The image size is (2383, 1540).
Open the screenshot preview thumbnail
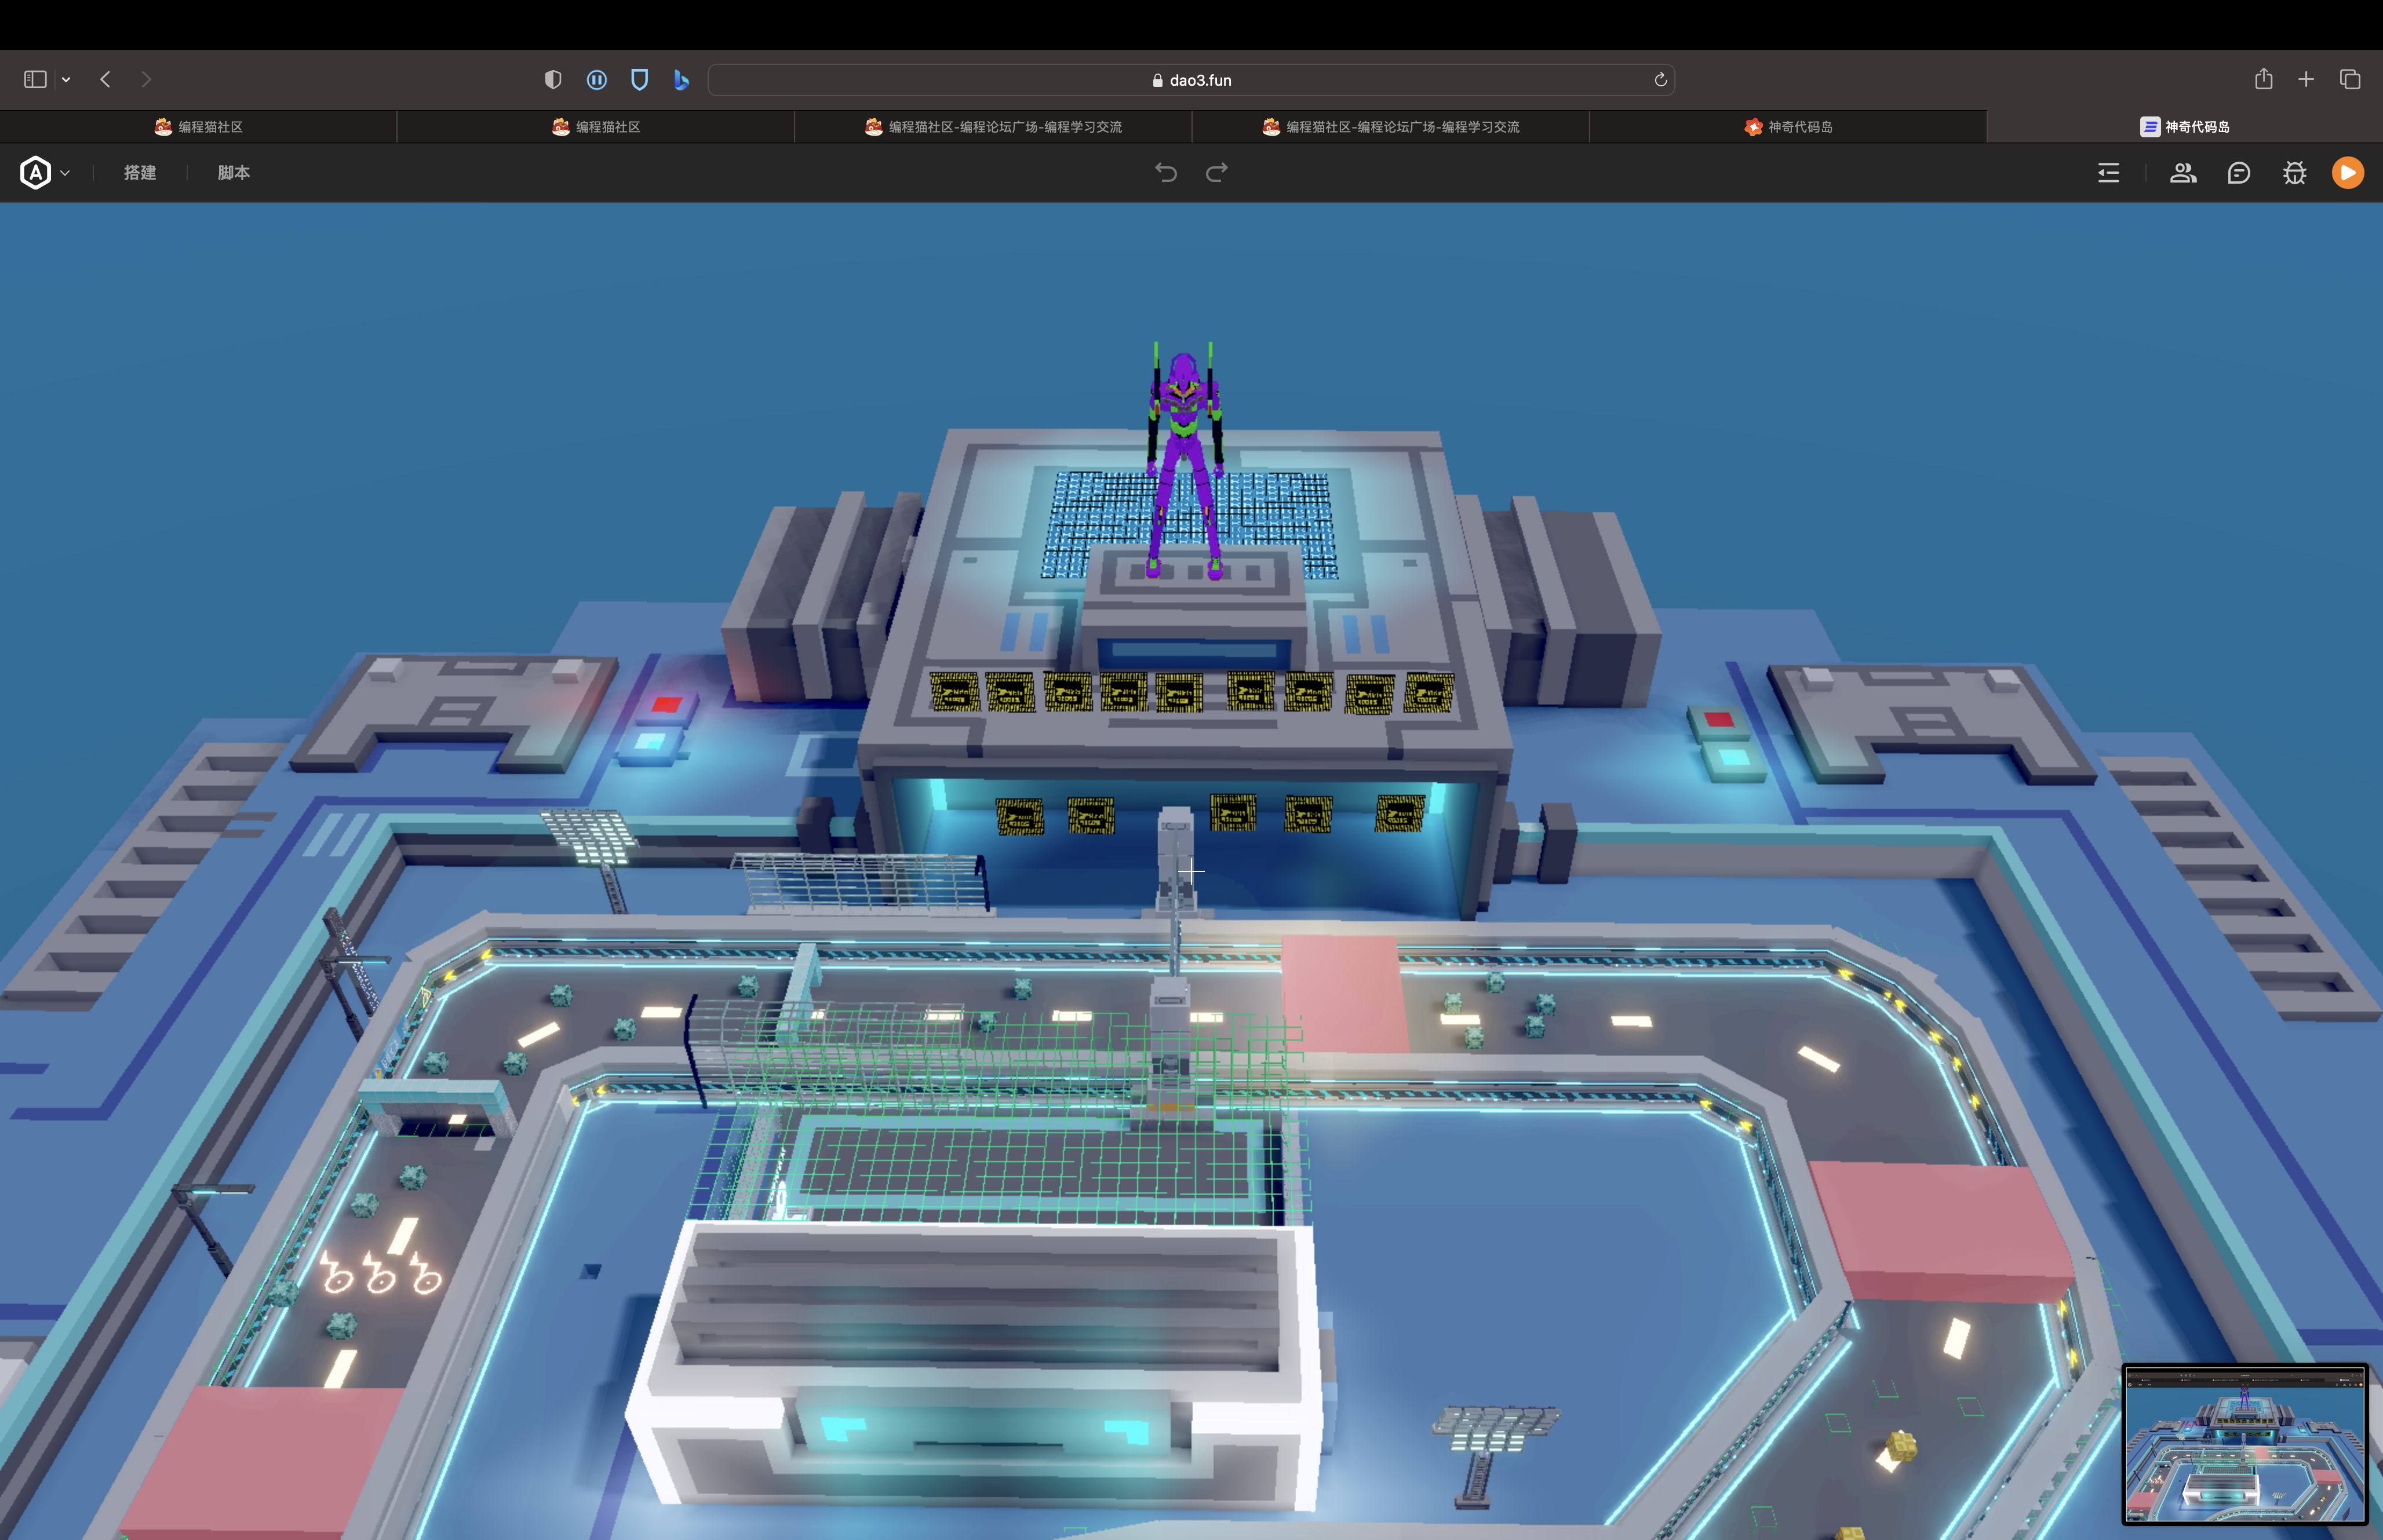point(2245,1445)
